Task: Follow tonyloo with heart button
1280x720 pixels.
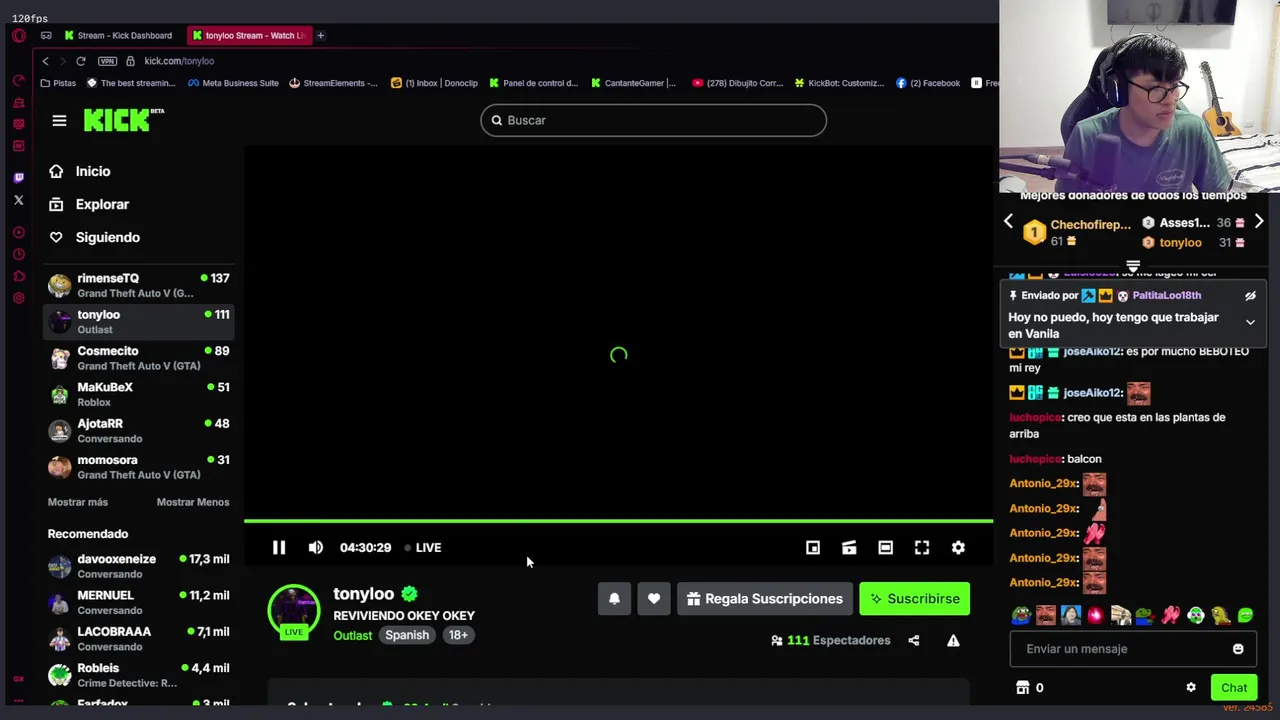Action: tap(654, 599)
